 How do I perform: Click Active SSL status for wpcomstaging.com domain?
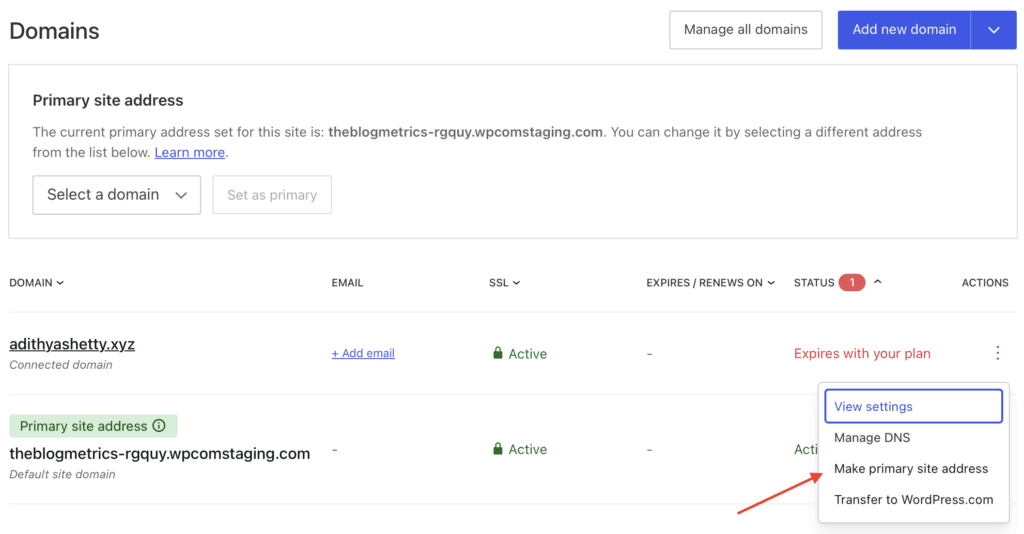pos(528,449)
